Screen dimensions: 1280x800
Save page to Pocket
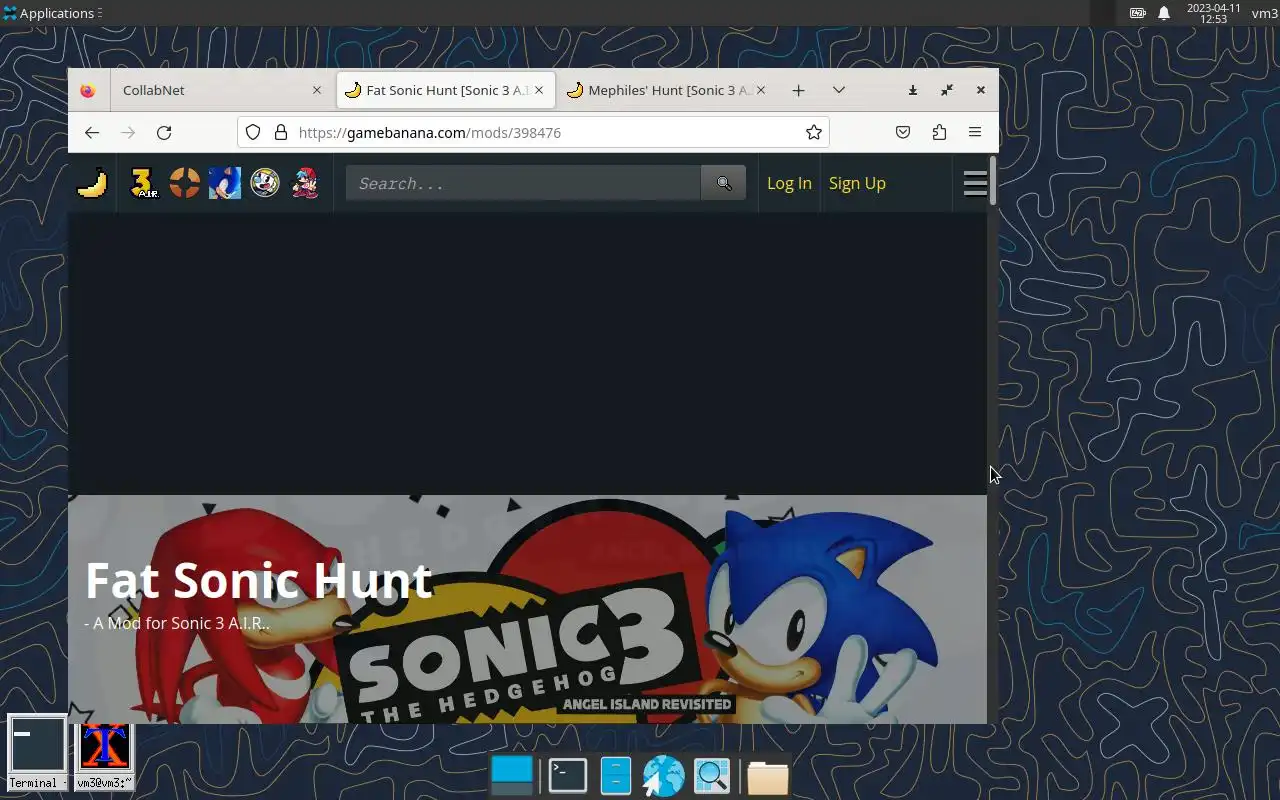click(x=903, y=132)
